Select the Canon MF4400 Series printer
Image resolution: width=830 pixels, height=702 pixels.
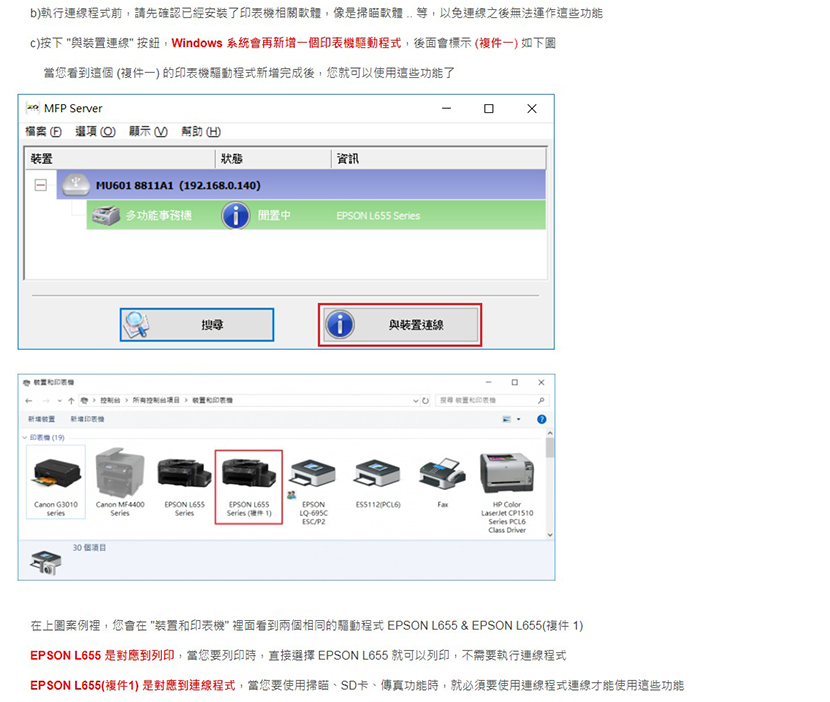120,482
